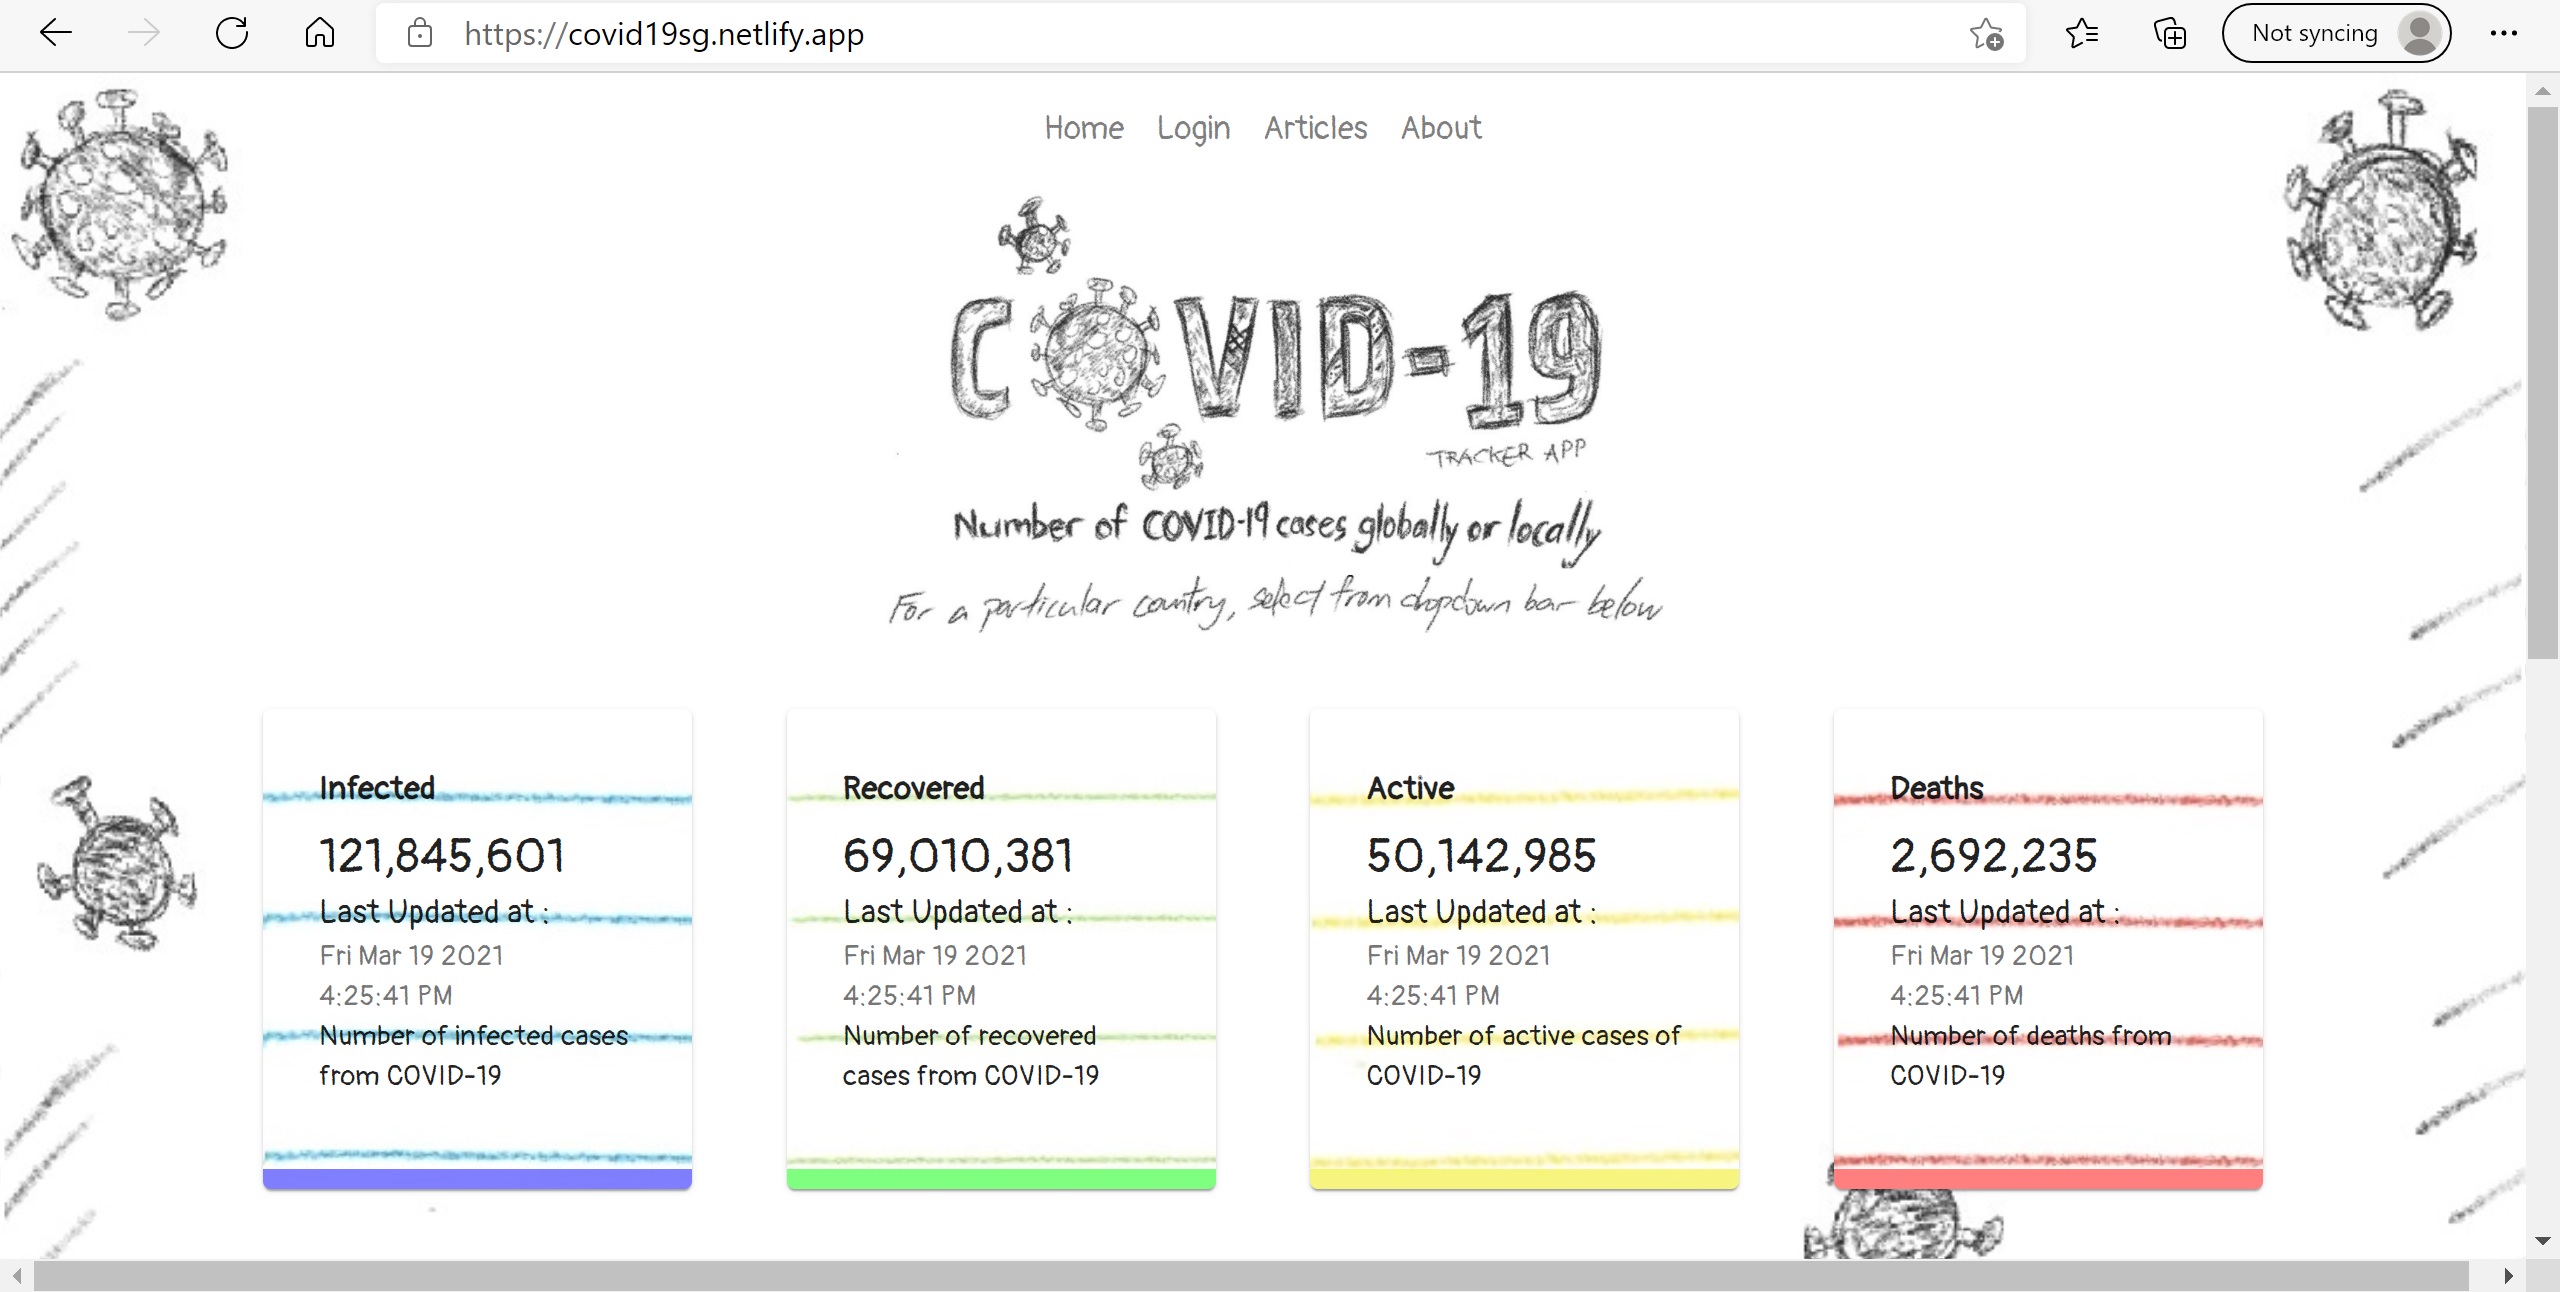
Task: Select the active count 50,142,985
Action: 1482,855
